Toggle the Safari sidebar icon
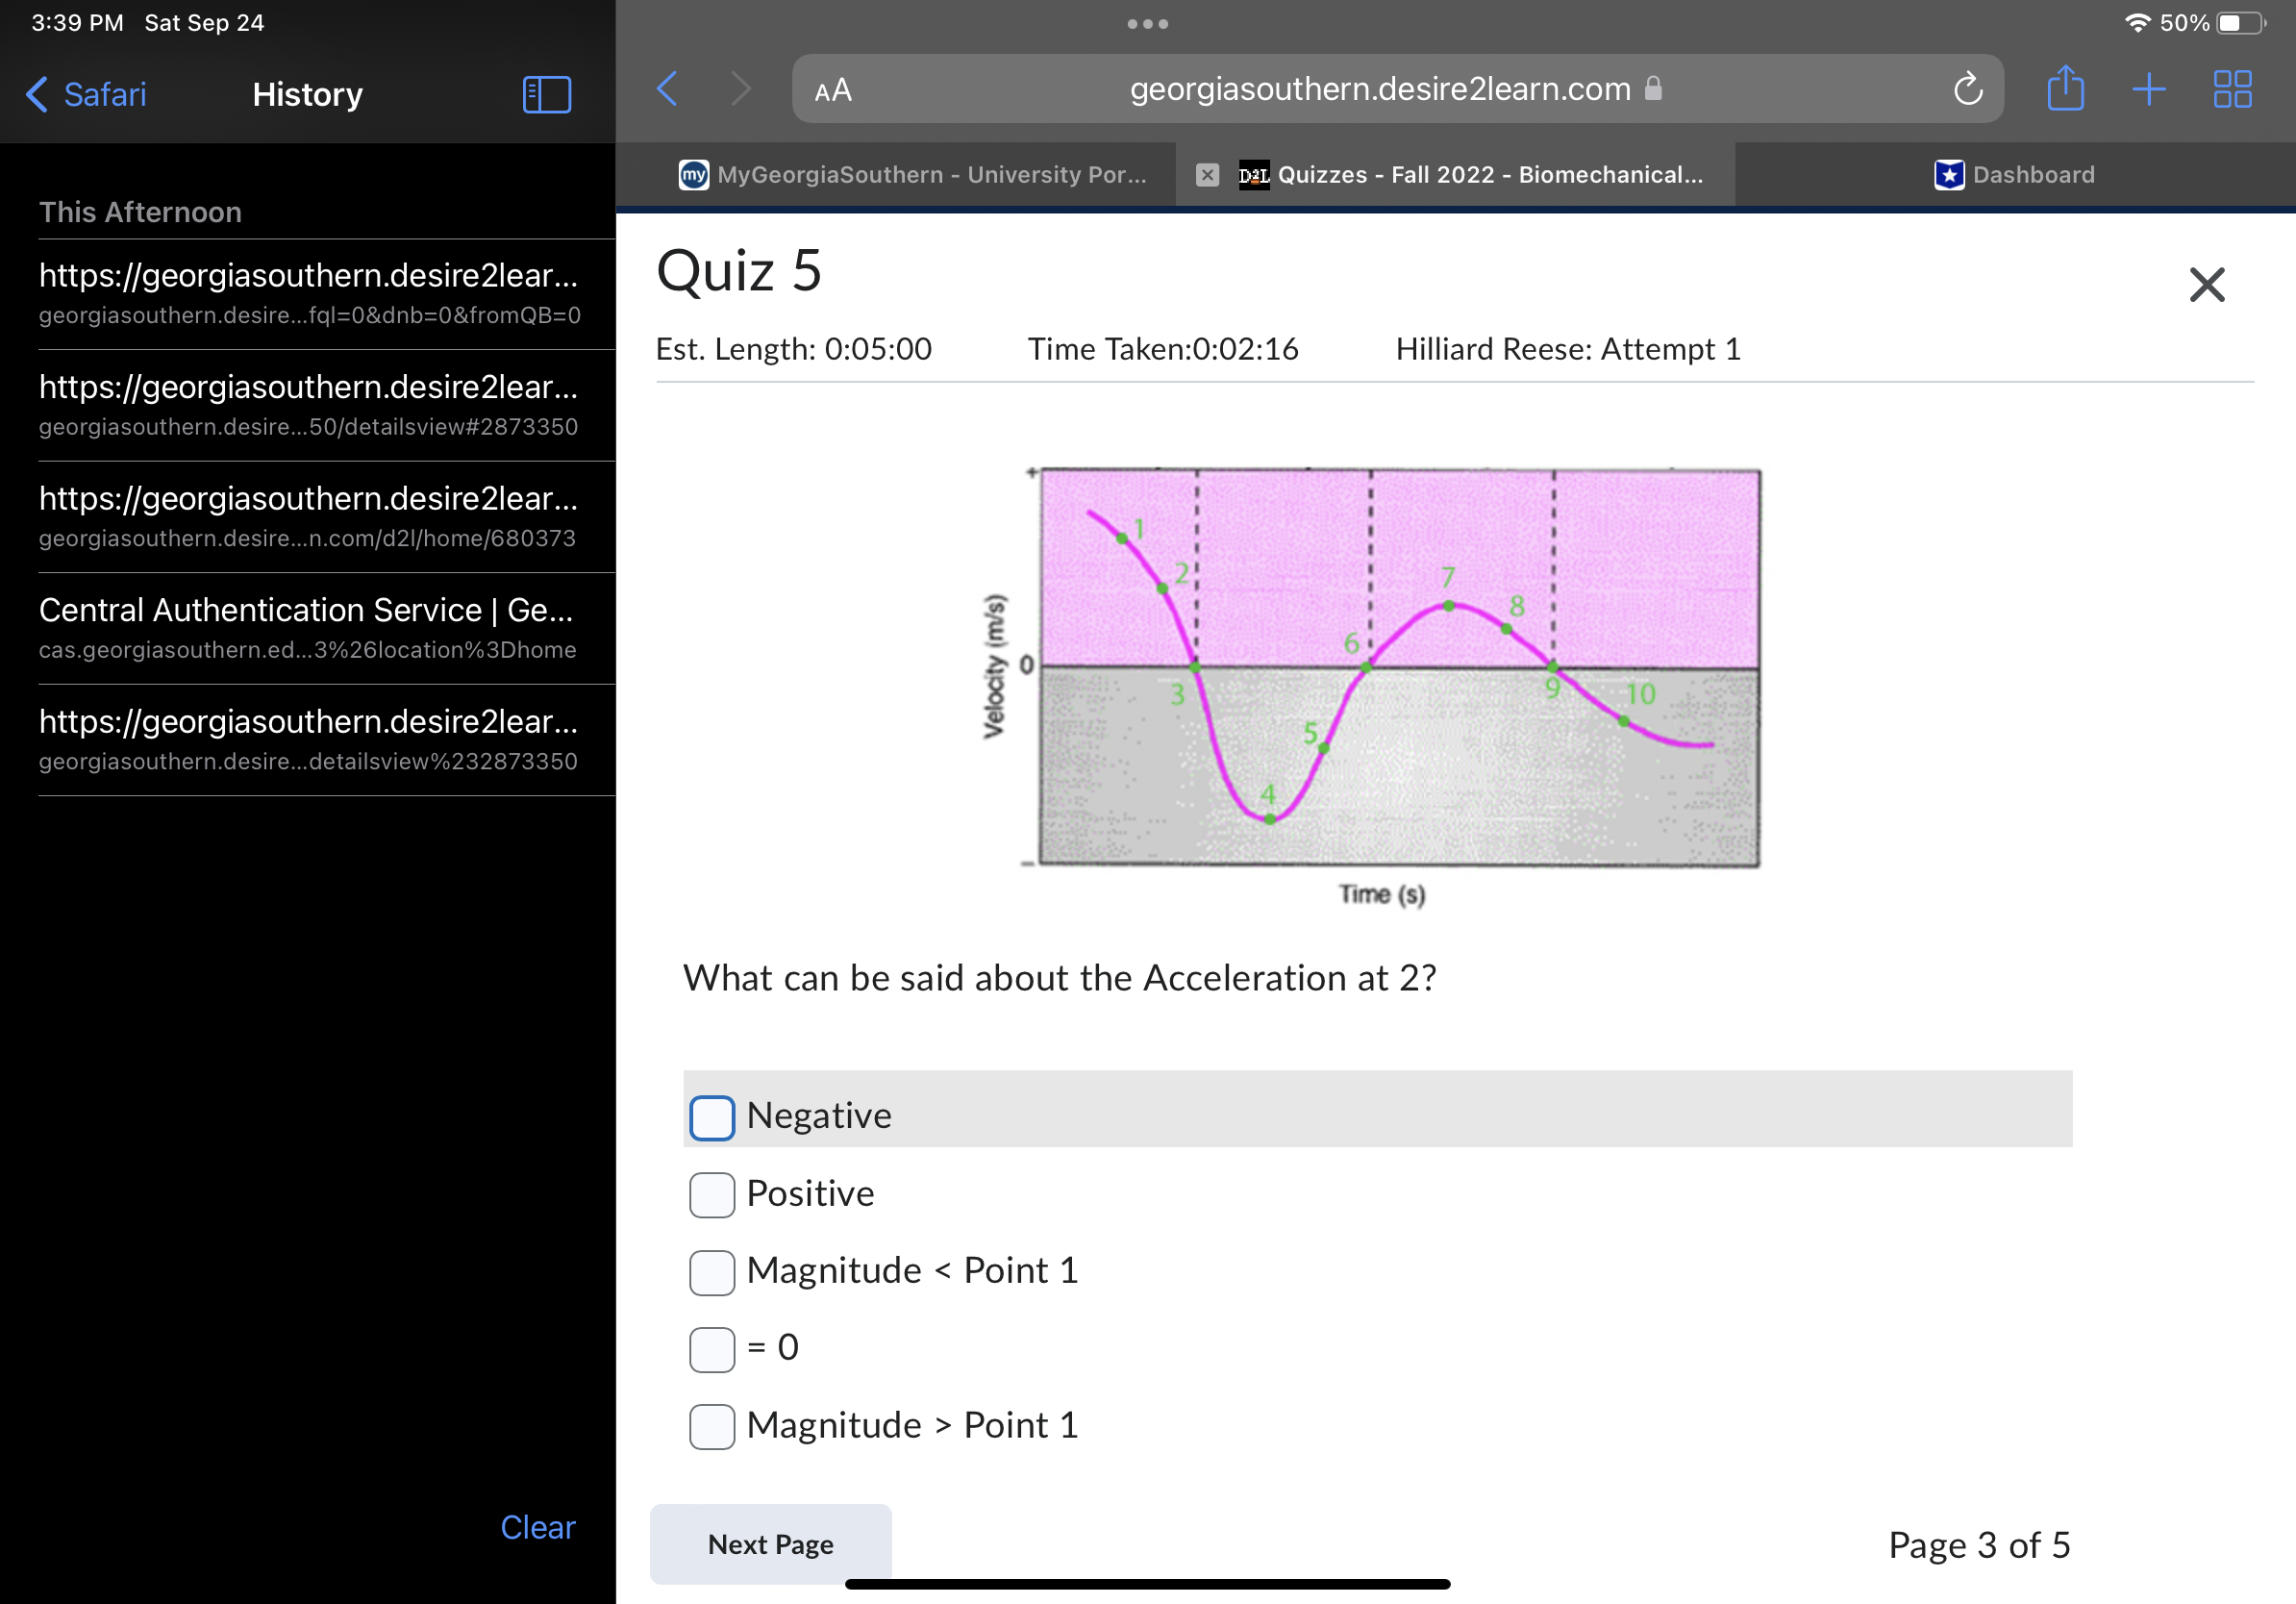Screen dimensions: 2296x1604 [x=547, y=95]
